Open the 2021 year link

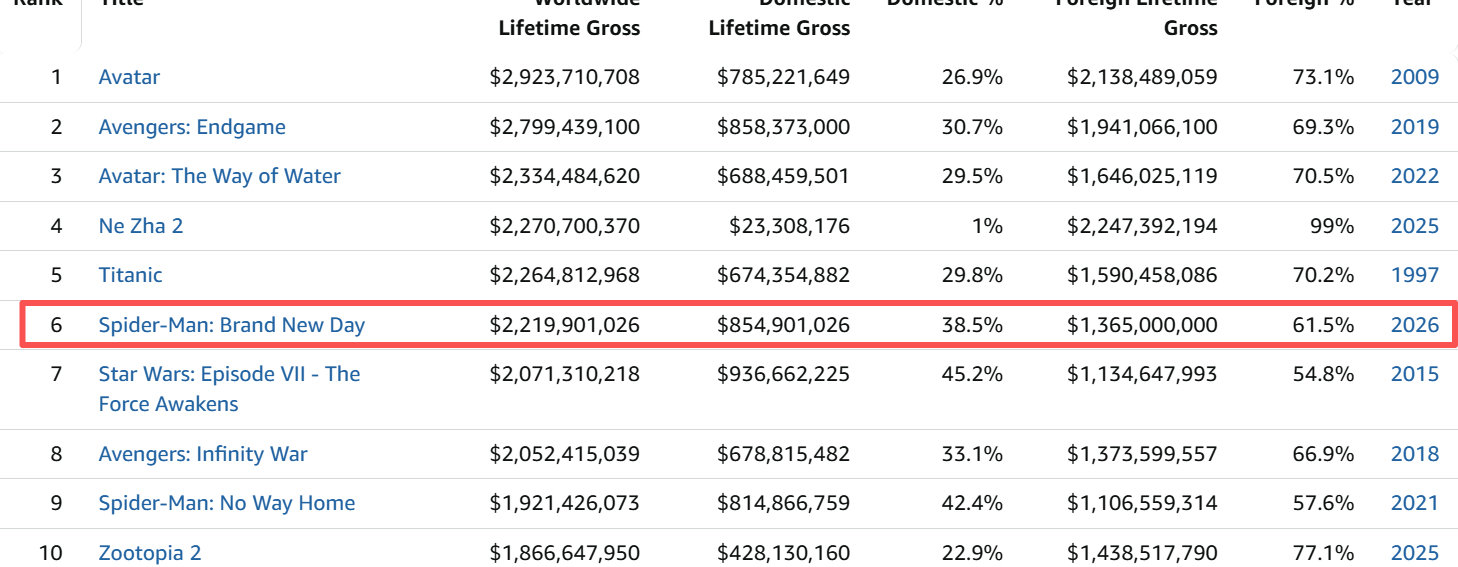[x=1415, y=503]
